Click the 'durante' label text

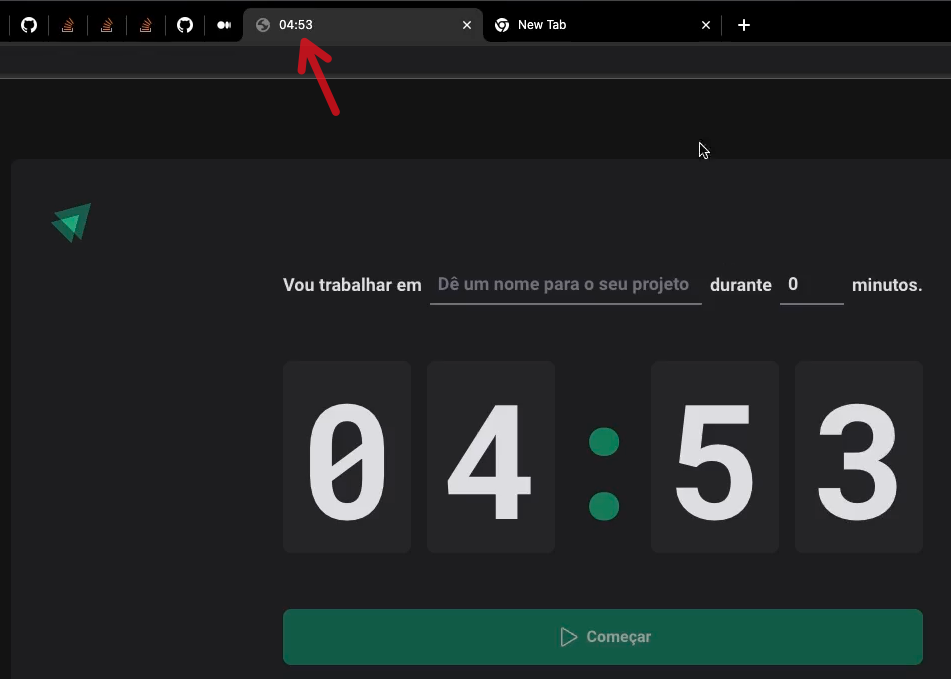click(741, 285)
